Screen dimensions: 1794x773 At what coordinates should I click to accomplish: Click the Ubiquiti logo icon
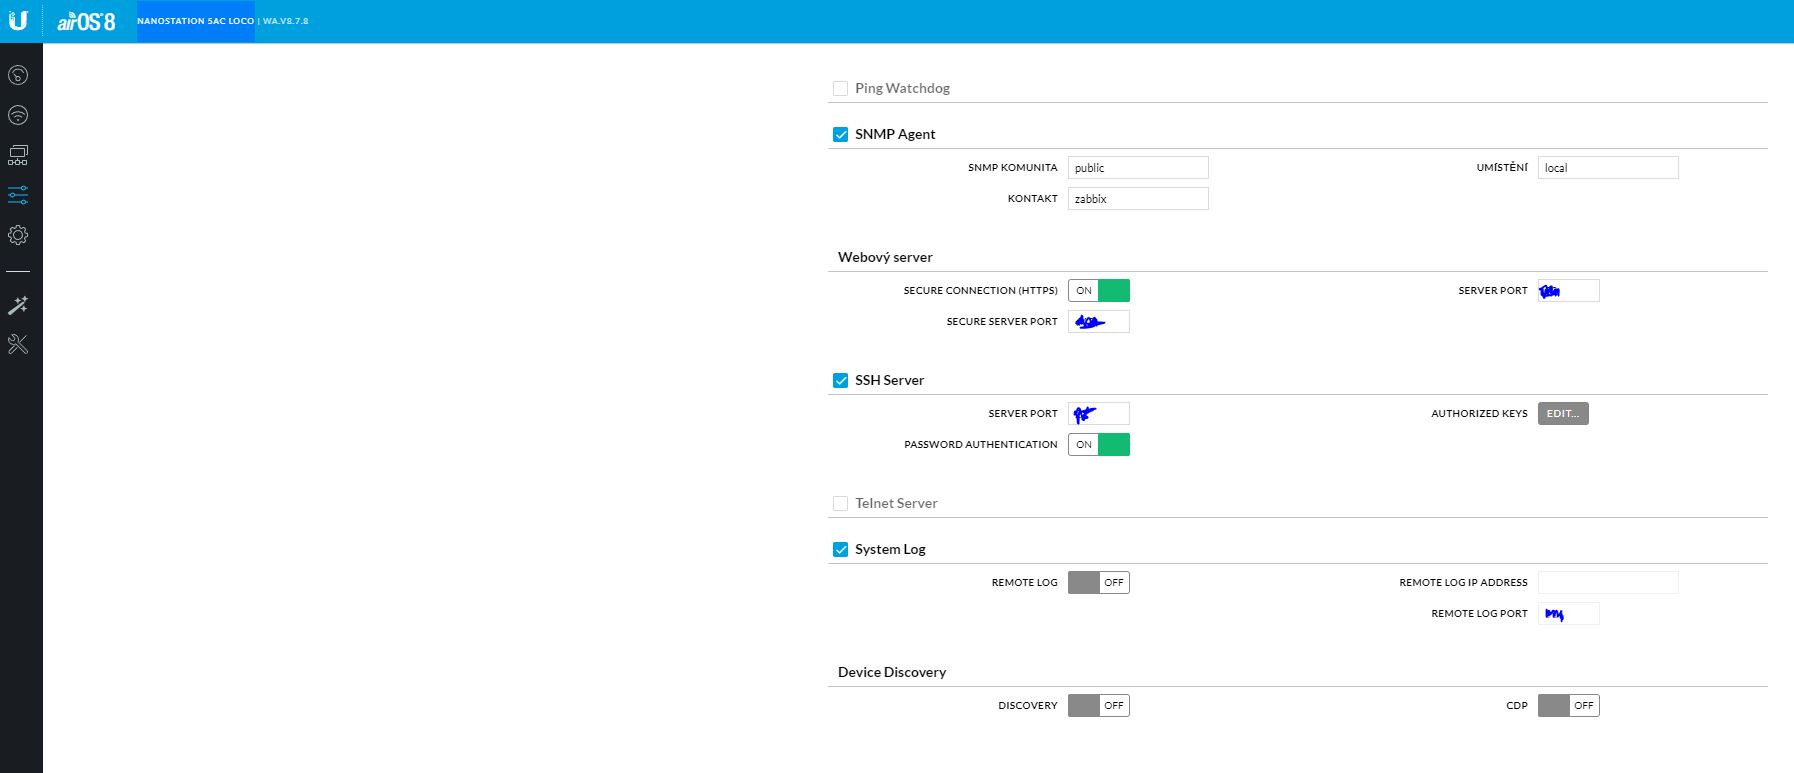pyautogui.click(x=18, y=21)
